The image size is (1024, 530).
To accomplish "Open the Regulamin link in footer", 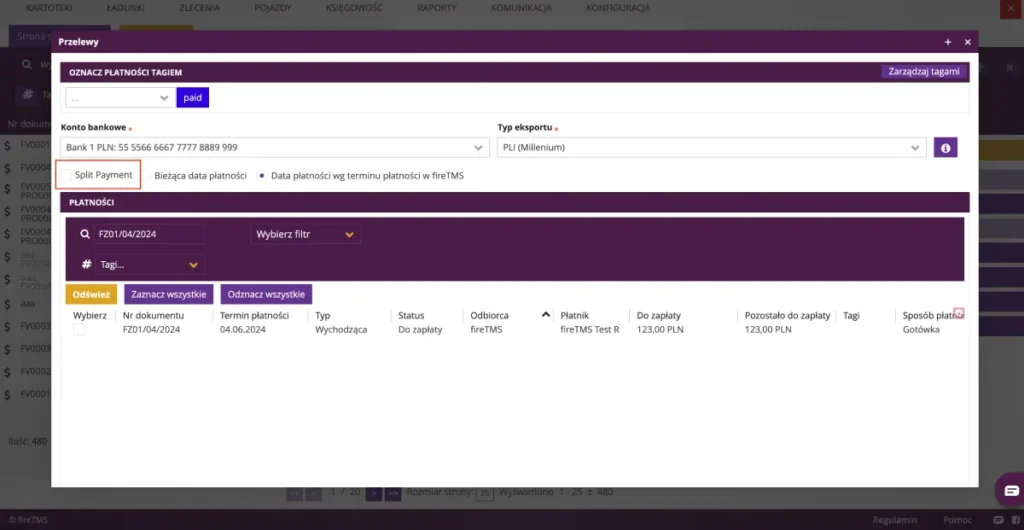I will (x=895, y=520).
